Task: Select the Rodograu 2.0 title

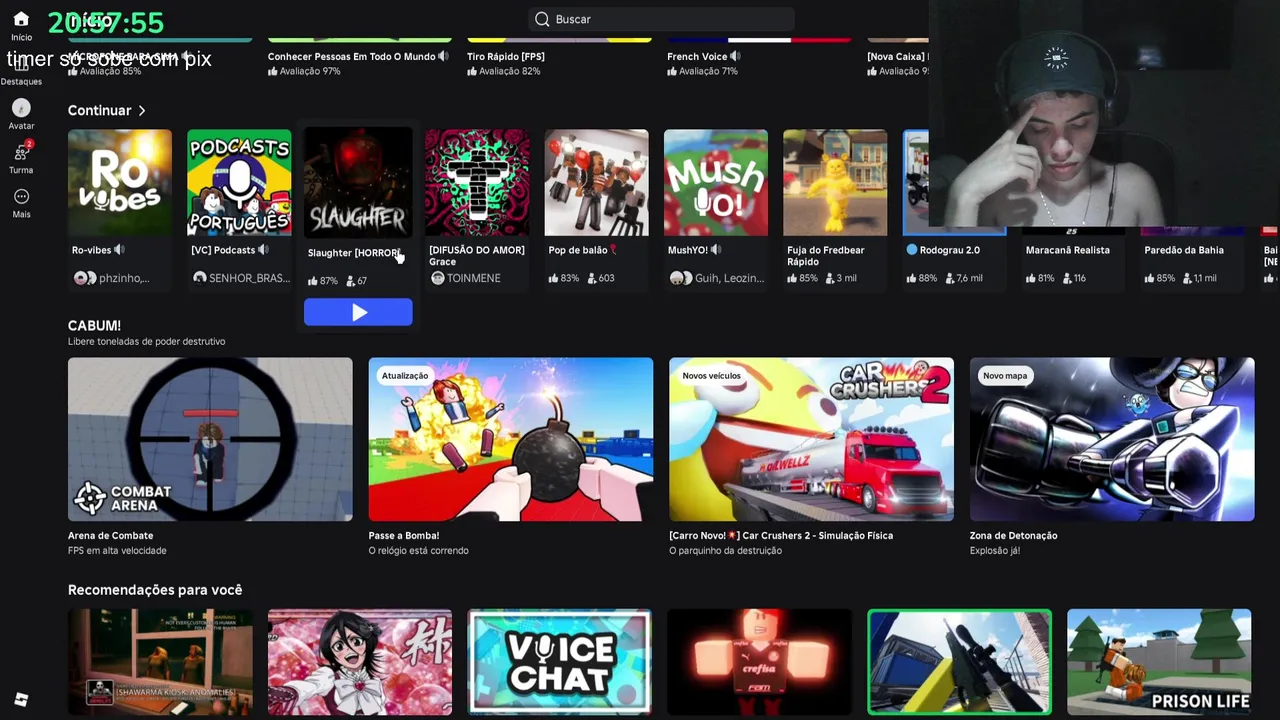Action: tap(950, 250)
